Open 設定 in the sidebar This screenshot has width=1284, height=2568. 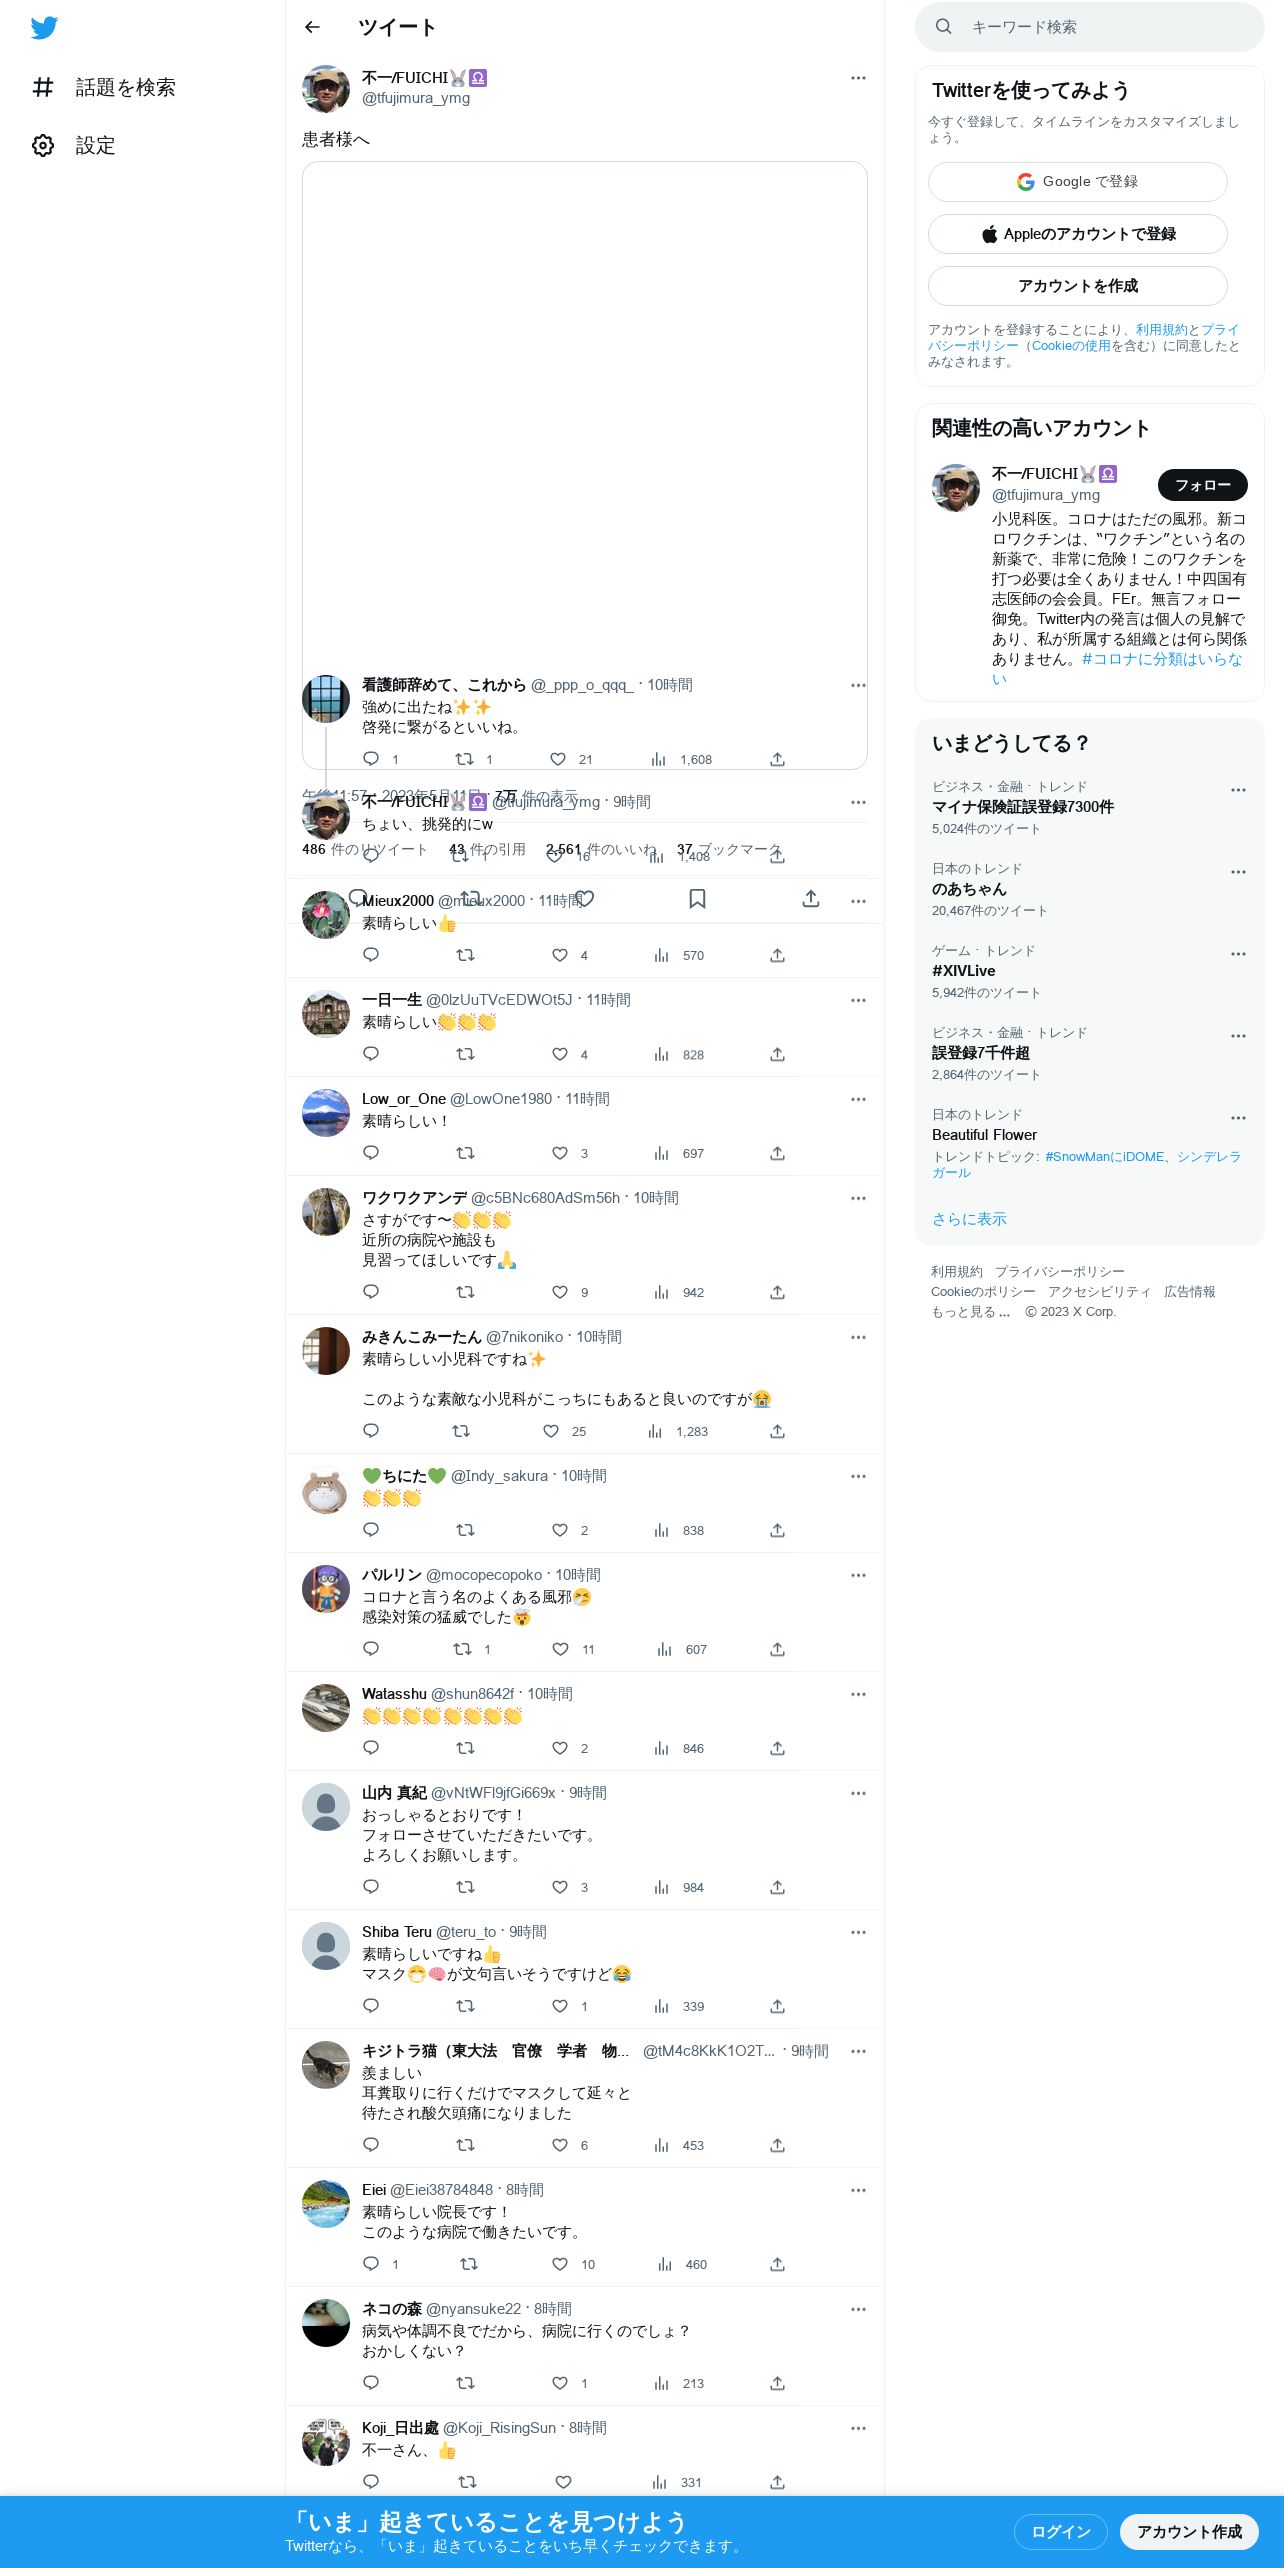coord(74,146)
